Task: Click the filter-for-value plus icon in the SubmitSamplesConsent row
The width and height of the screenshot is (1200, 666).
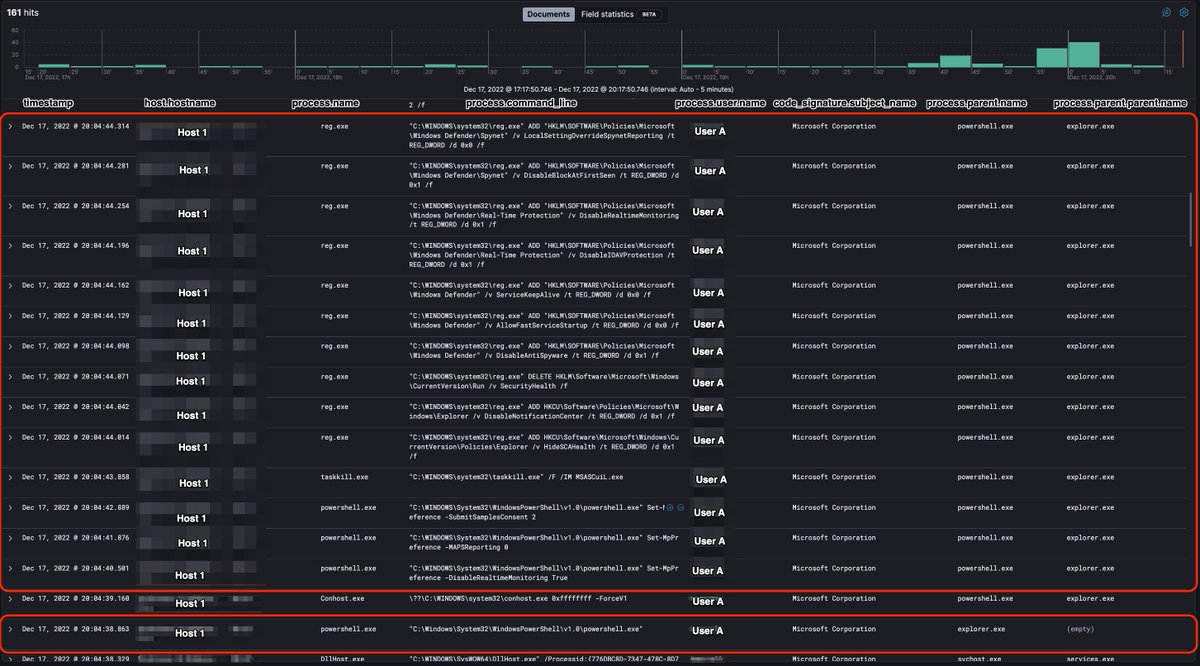Action: 671,507
